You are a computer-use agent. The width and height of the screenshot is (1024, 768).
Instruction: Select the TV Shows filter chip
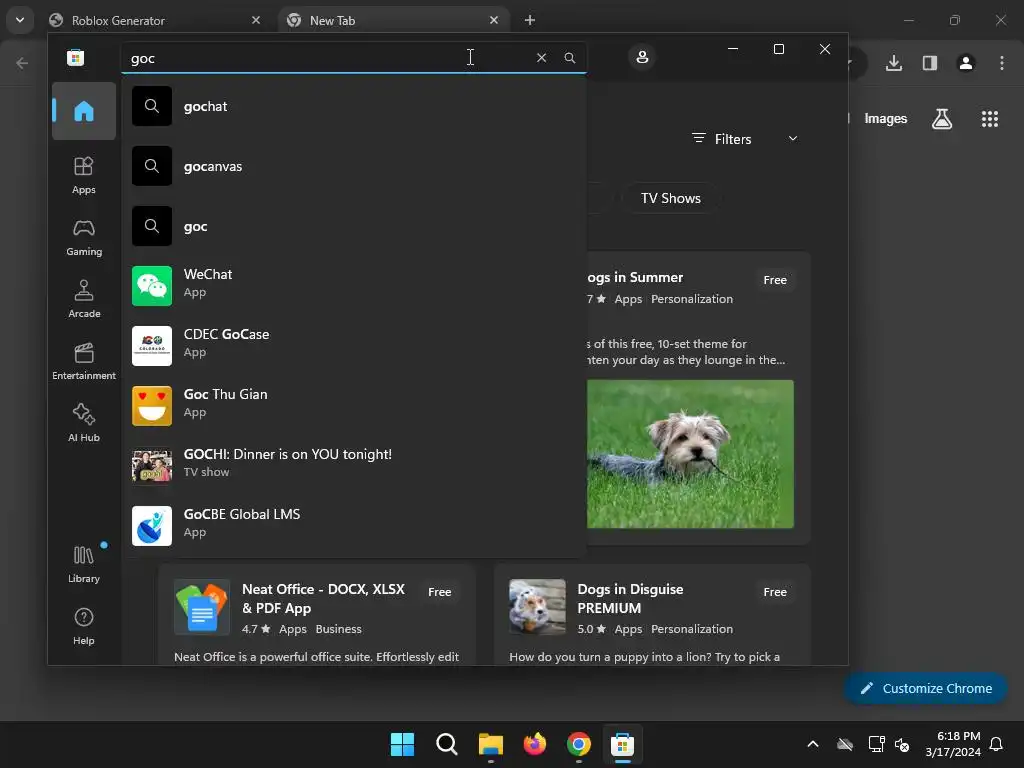click(671, 199)
